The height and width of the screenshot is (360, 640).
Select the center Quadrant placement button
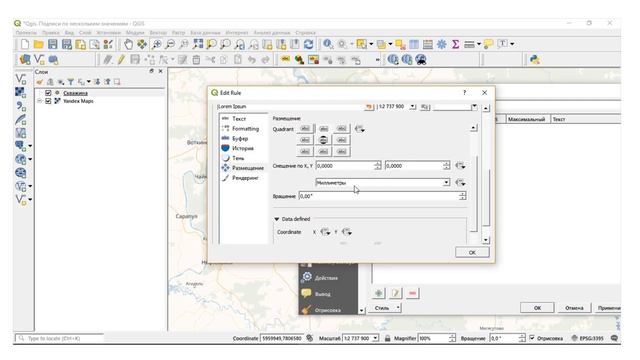coord(323,140)
